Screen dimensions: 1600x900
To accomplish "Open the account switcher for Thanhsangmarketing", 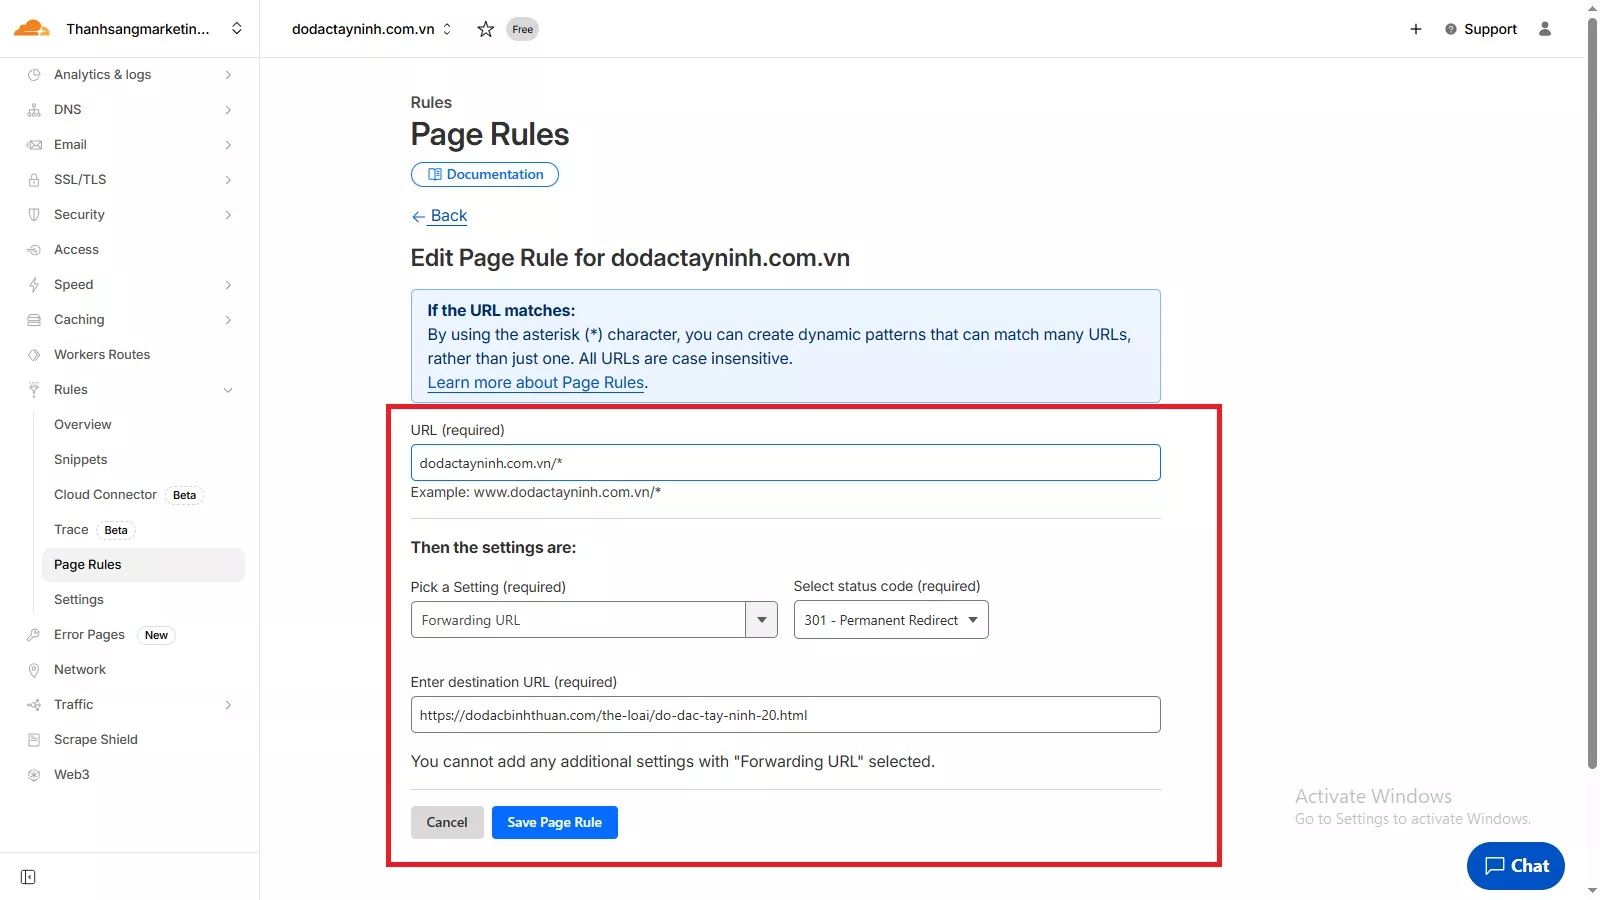I will click(x=237, y=29).
